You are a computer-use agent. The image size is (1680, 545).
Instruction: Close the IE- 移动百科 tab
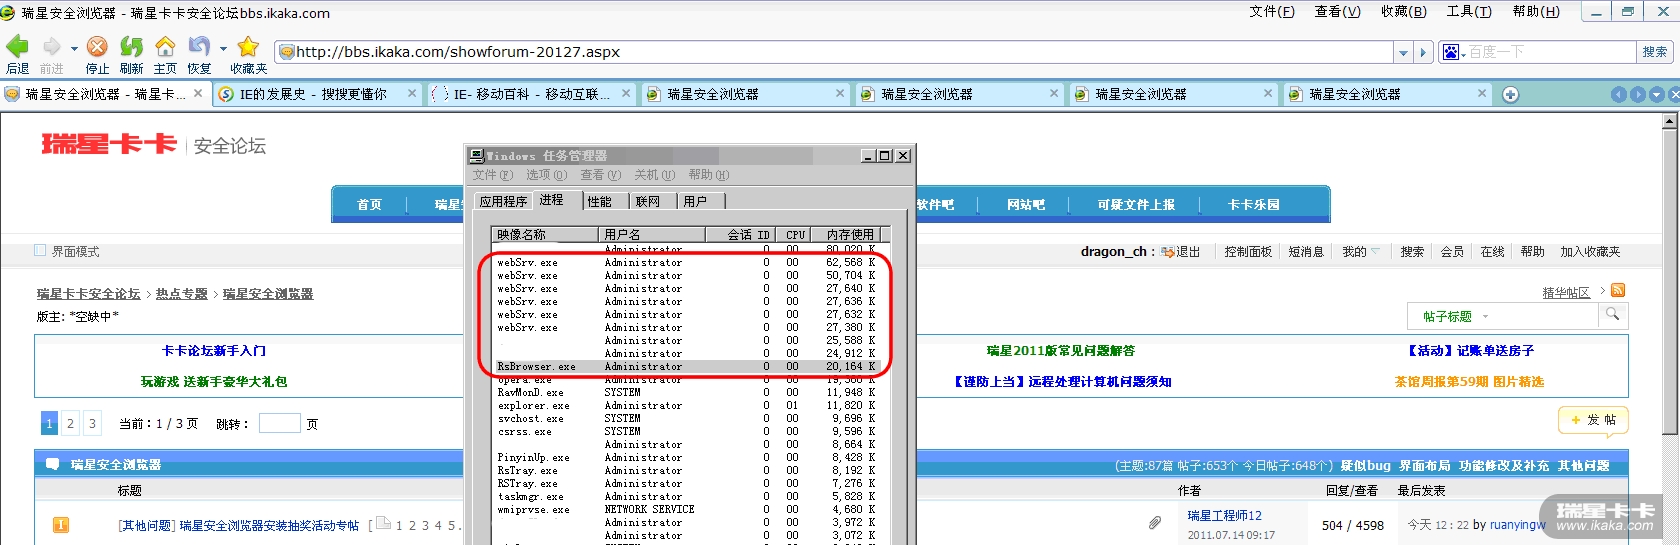[x=626, y=93]
